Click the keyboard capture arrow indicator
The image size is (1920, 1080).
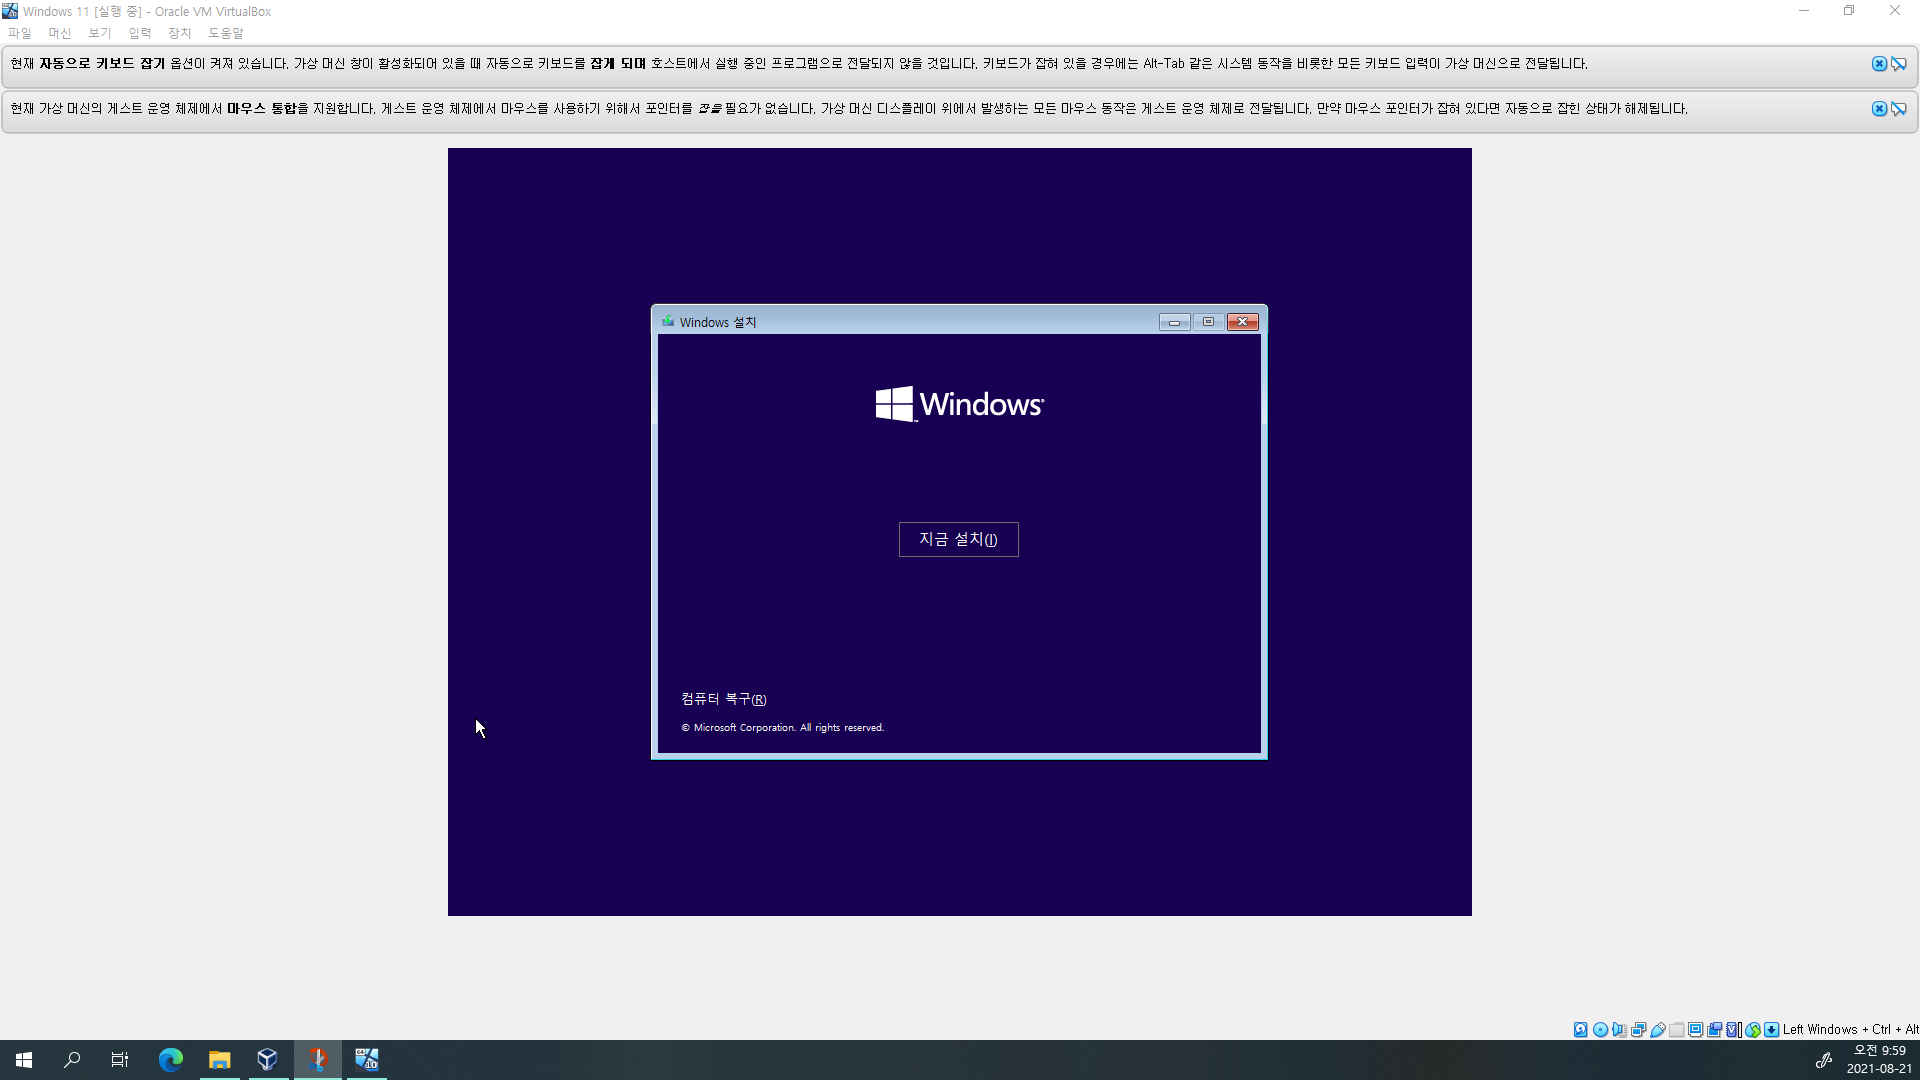(1772, 1029)
